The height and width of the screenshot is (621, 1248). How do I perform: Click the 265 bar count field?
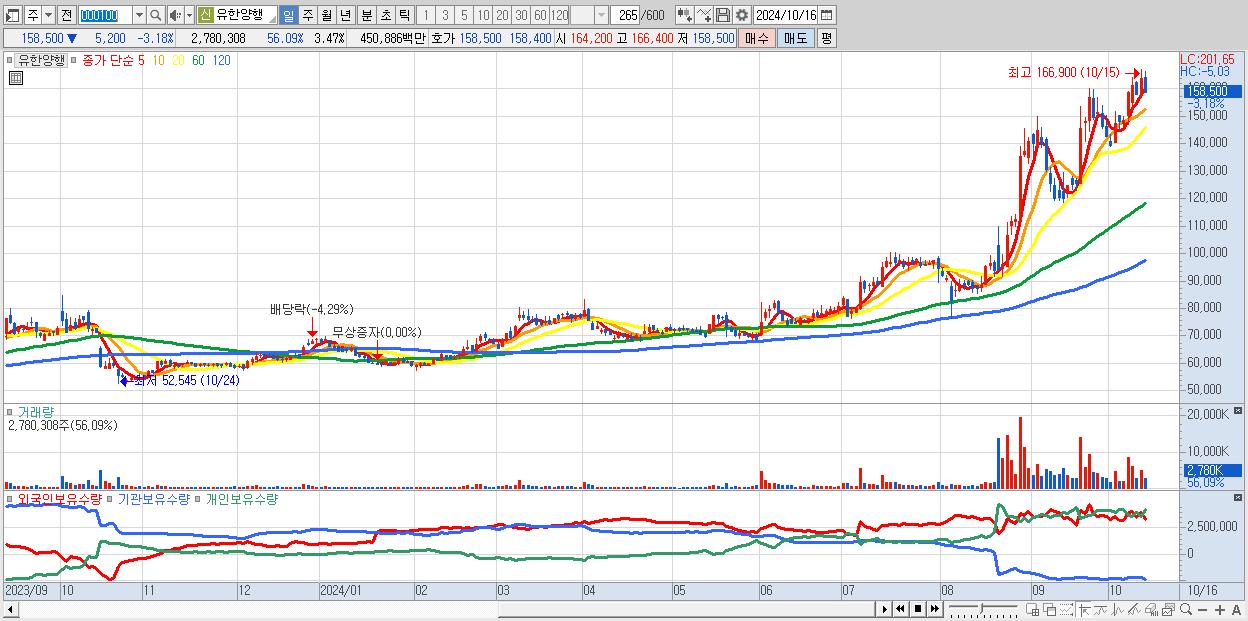point(625,15)
